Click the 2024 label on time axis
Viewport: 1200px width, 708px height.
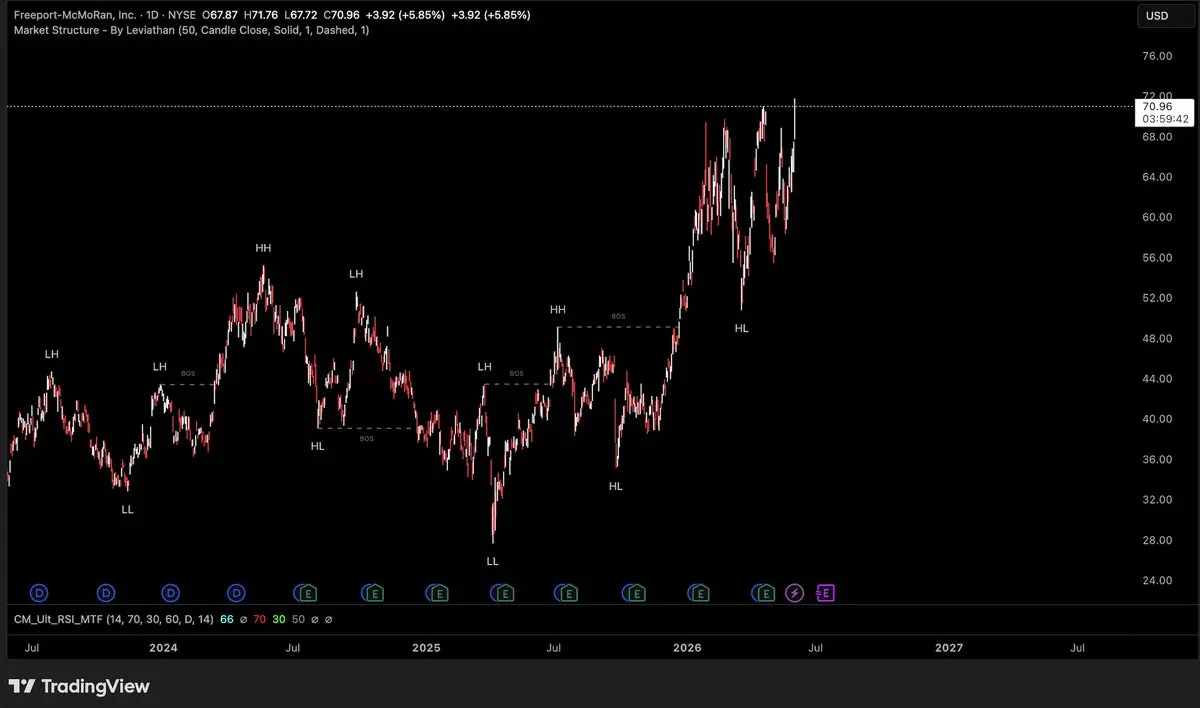(x=163, y=648)
